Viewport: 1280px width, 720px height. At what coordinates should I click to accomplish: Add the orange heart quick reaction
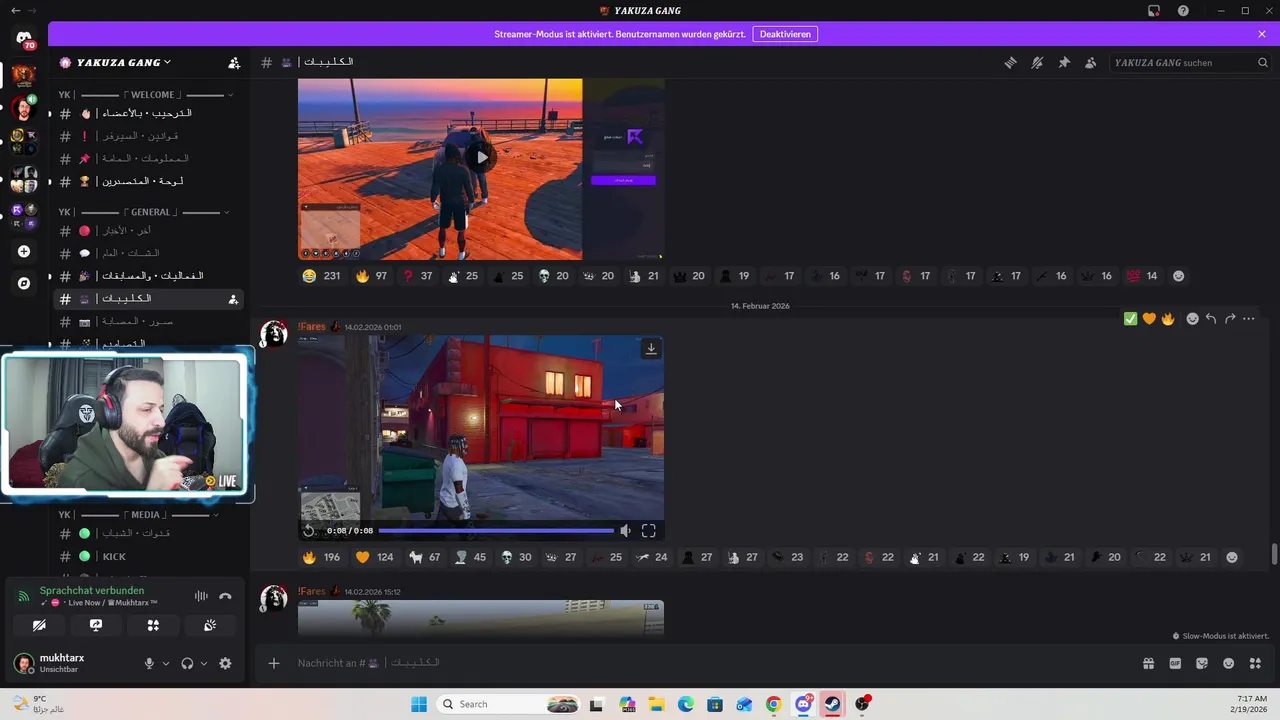coord(1149,319)
